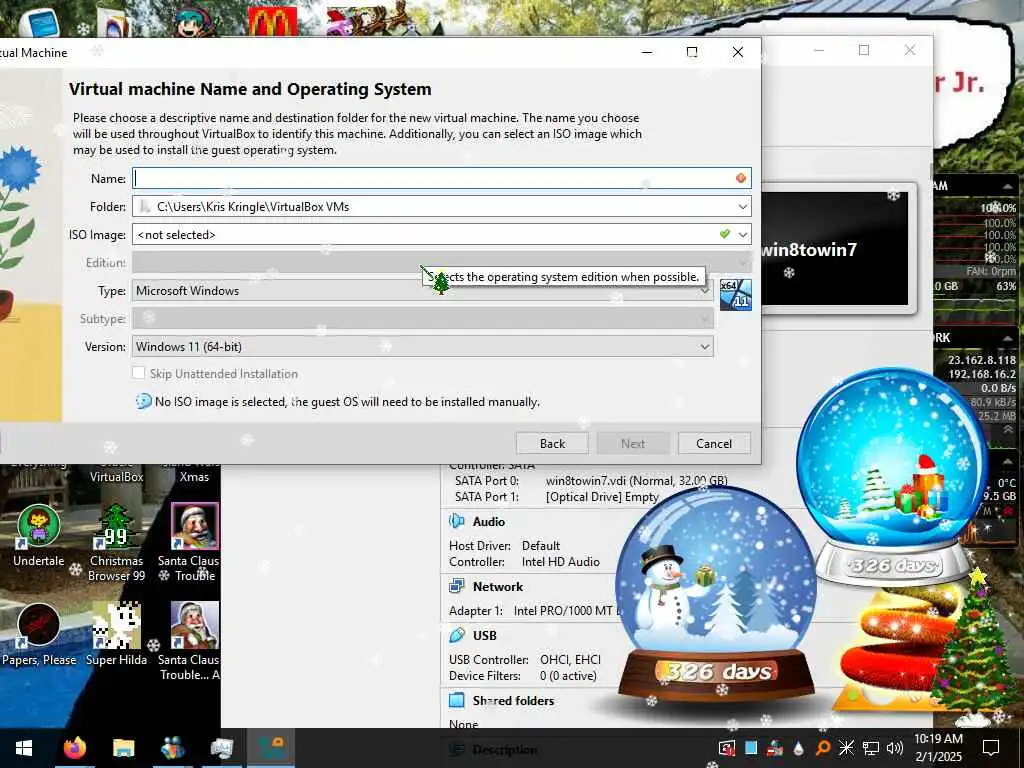Click the taskbar clock showing 10:19 AM
Screen dimensions: 1024x768
pyautogui.click(x=938, y=747)
